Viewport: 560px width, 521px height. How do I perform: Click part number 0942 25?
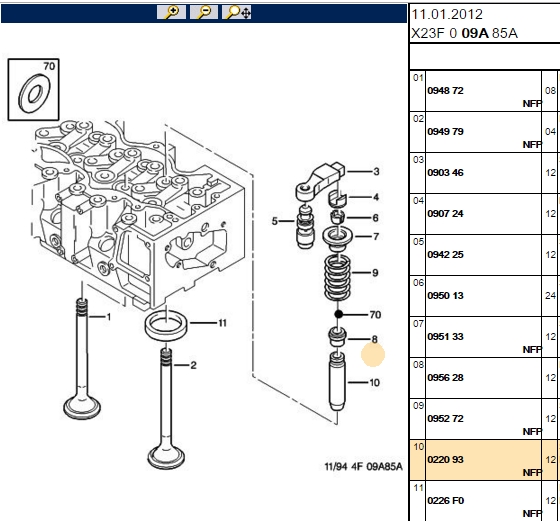[445, 255]
